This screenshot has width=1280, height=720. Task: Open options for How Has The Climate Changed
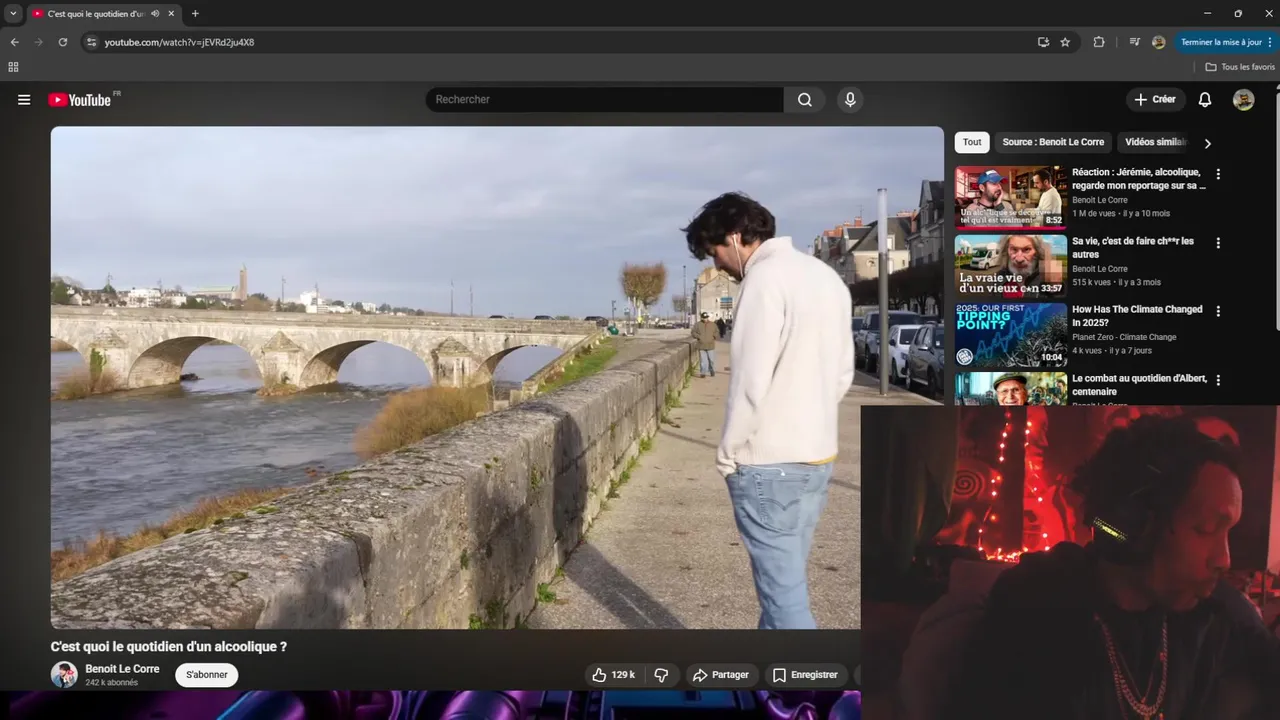(x=1218, y=312)
